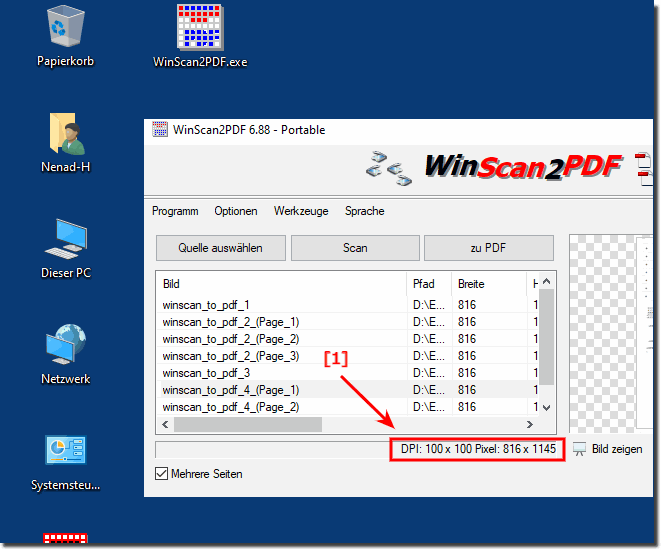Sort list by the Pfad column header
661x550 pixels.
429,284
